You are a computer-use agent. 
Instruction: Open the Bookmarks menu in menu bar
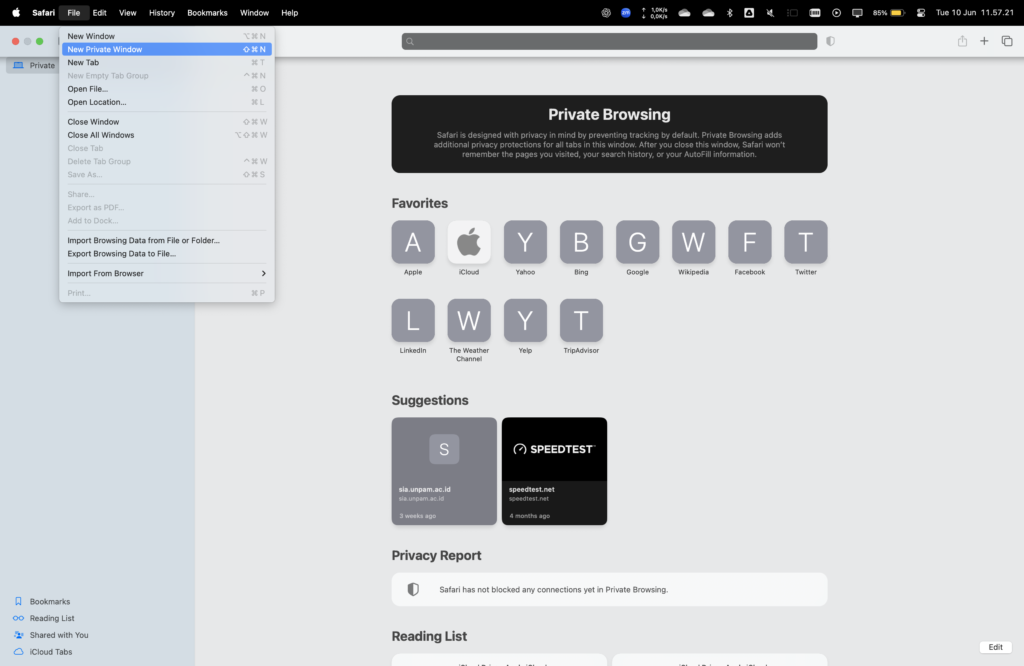tap(207, 12)
